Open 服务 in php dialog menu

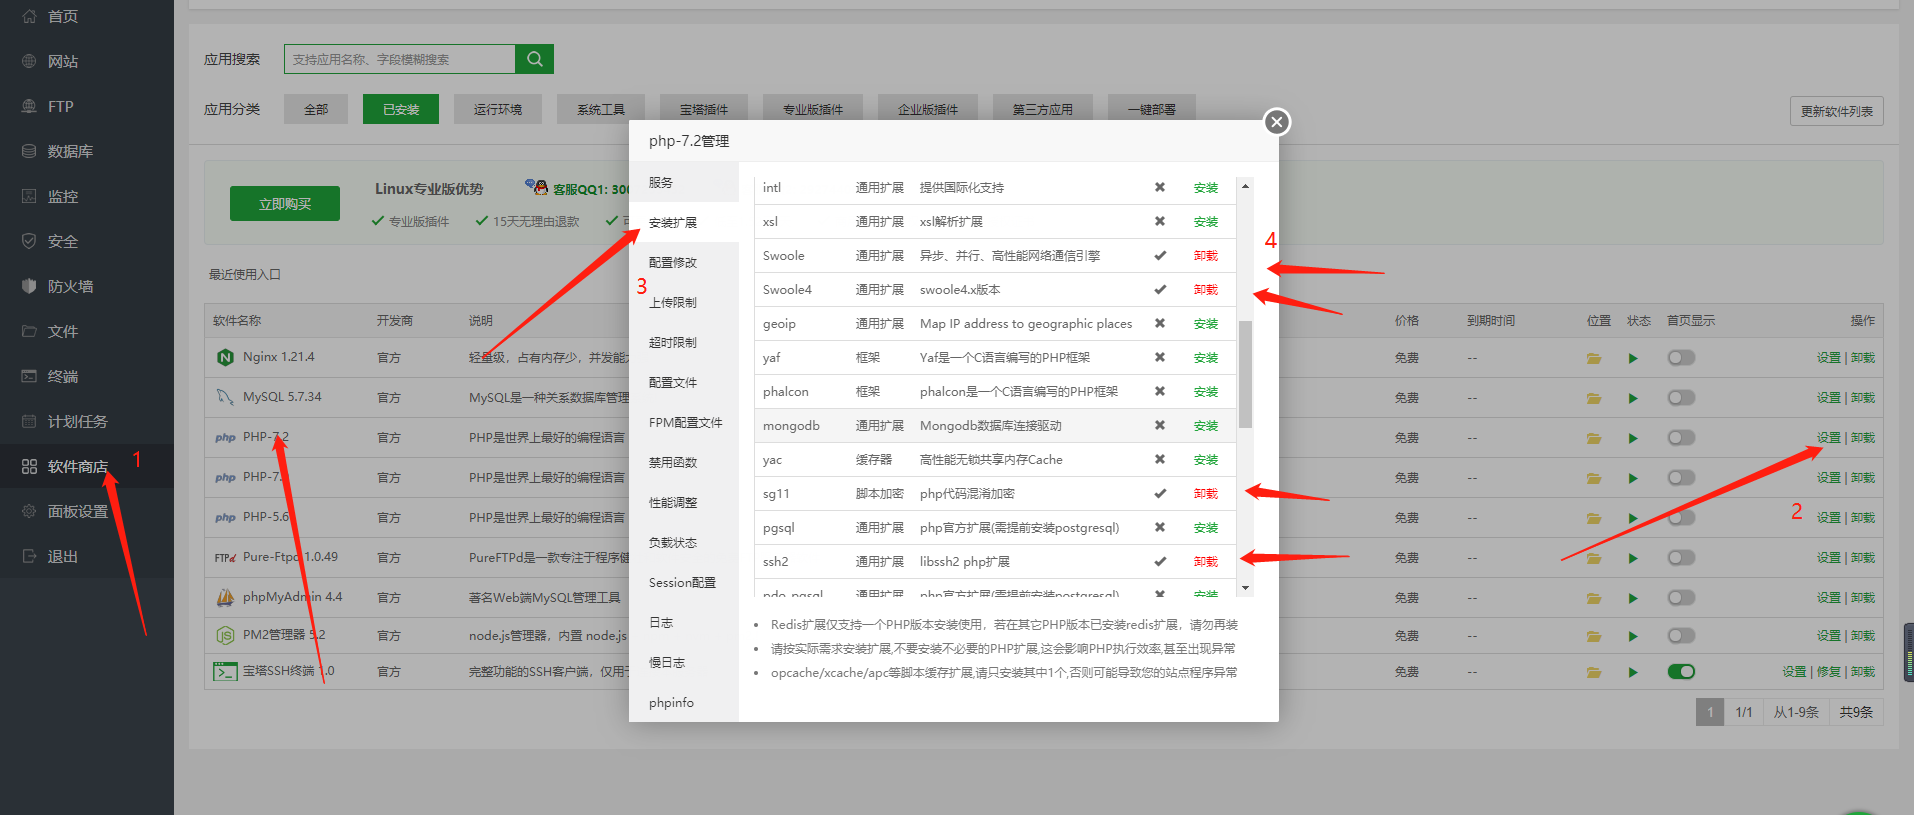tap(684, 182)
